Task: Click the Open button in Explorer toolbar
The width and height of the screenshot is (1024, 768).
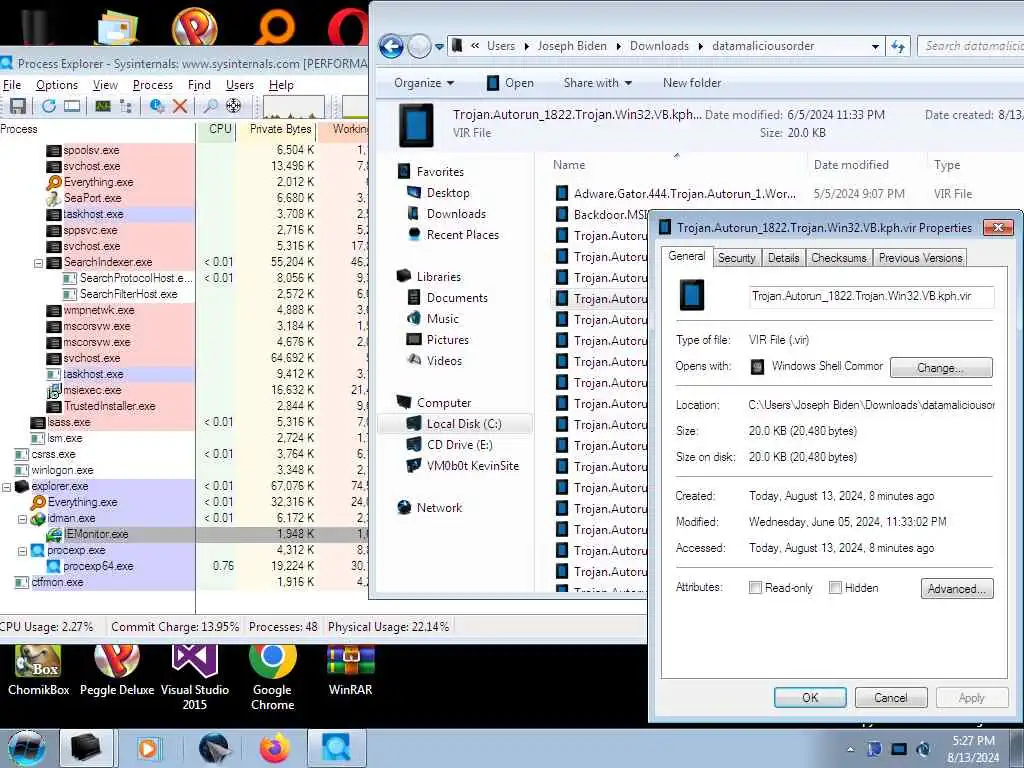Action: click(x=511, y=83)
